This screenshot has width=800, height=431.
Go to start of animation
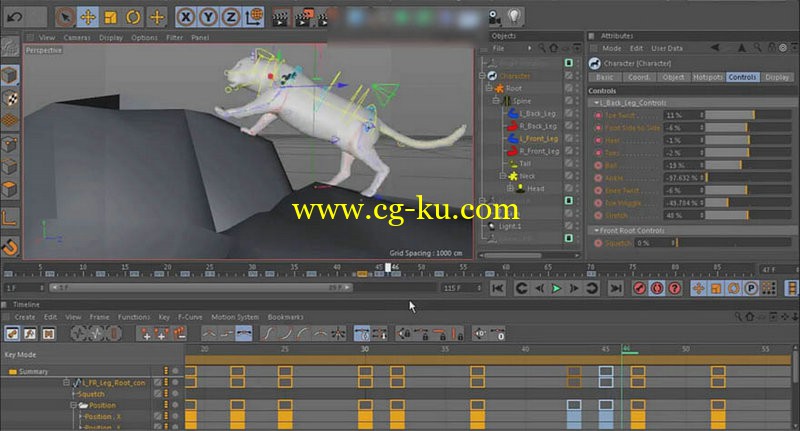[497, 289]
